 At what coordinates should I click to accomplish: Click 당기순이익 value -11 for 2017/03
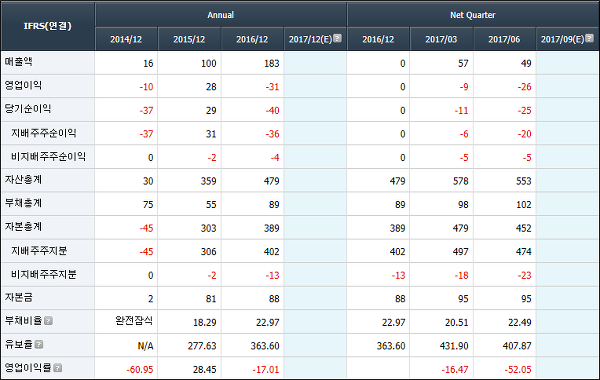pos(461,111)
